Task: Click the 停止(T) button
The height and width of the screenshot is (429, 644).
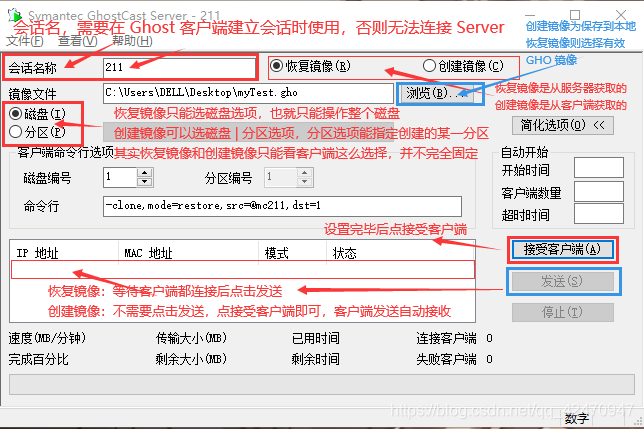Action: click(562, 312)
